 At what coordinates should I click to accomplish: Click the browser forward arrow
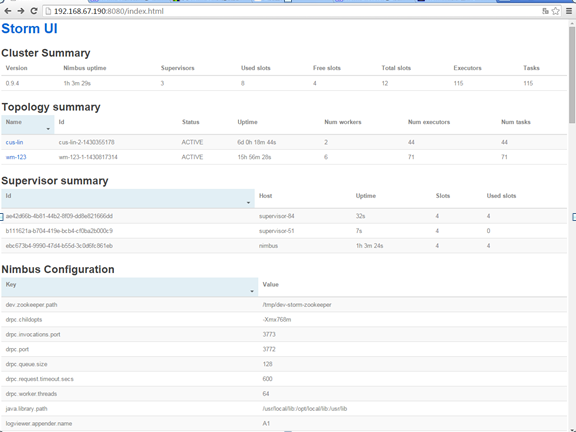(21, 11)
